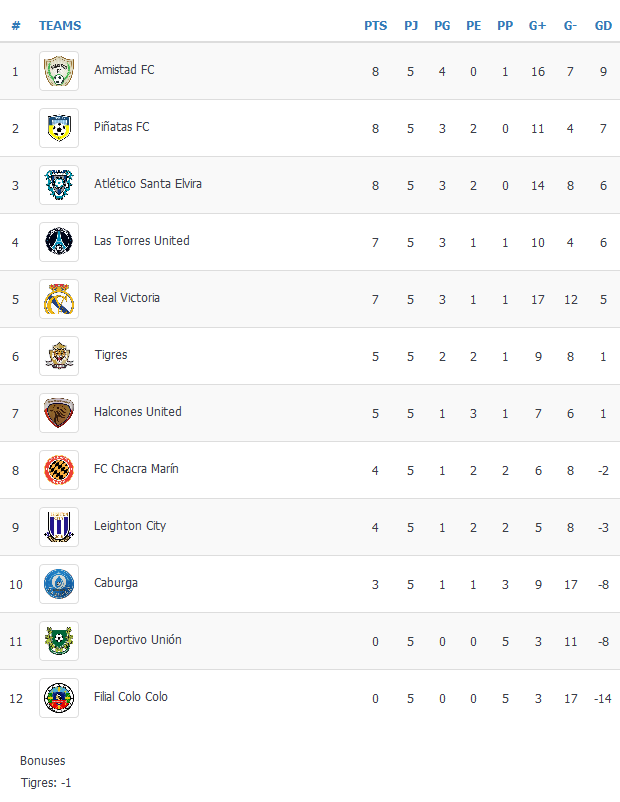
Task: Select FC Chacra Marín checkered badge
Action: (x=59, y=470)
